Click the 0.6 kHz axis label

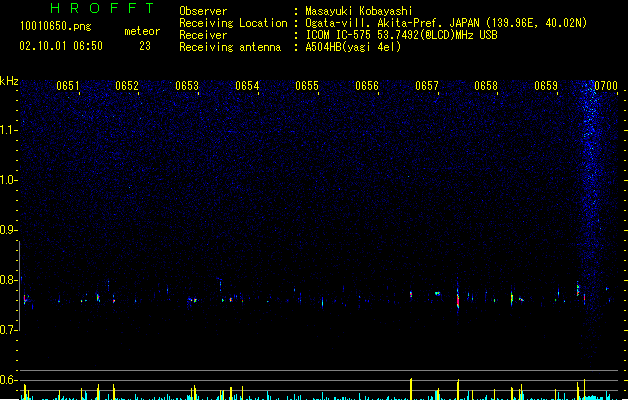pos(9,380)
